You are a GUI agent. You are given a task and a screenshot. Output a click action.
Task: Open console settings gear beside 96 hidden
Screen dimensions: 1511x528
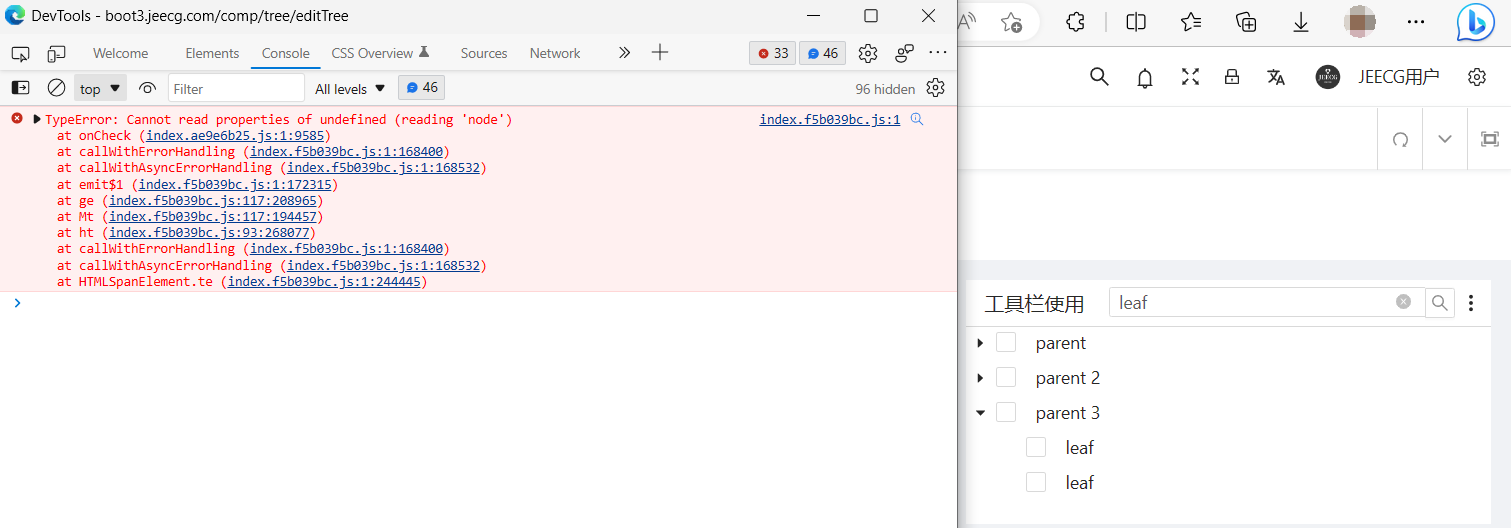point(935,88)
